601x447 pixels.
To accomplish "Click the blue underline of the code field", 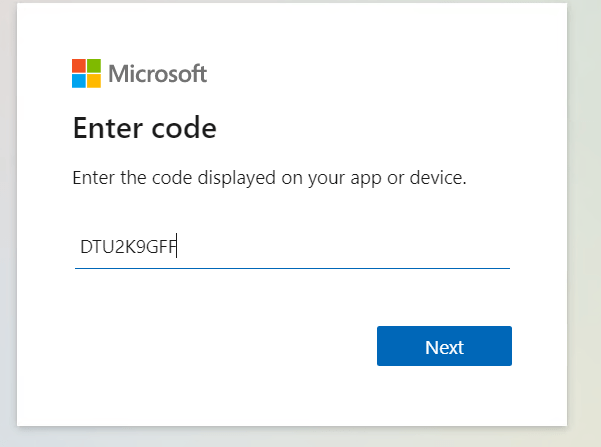I will coord(292,268).
